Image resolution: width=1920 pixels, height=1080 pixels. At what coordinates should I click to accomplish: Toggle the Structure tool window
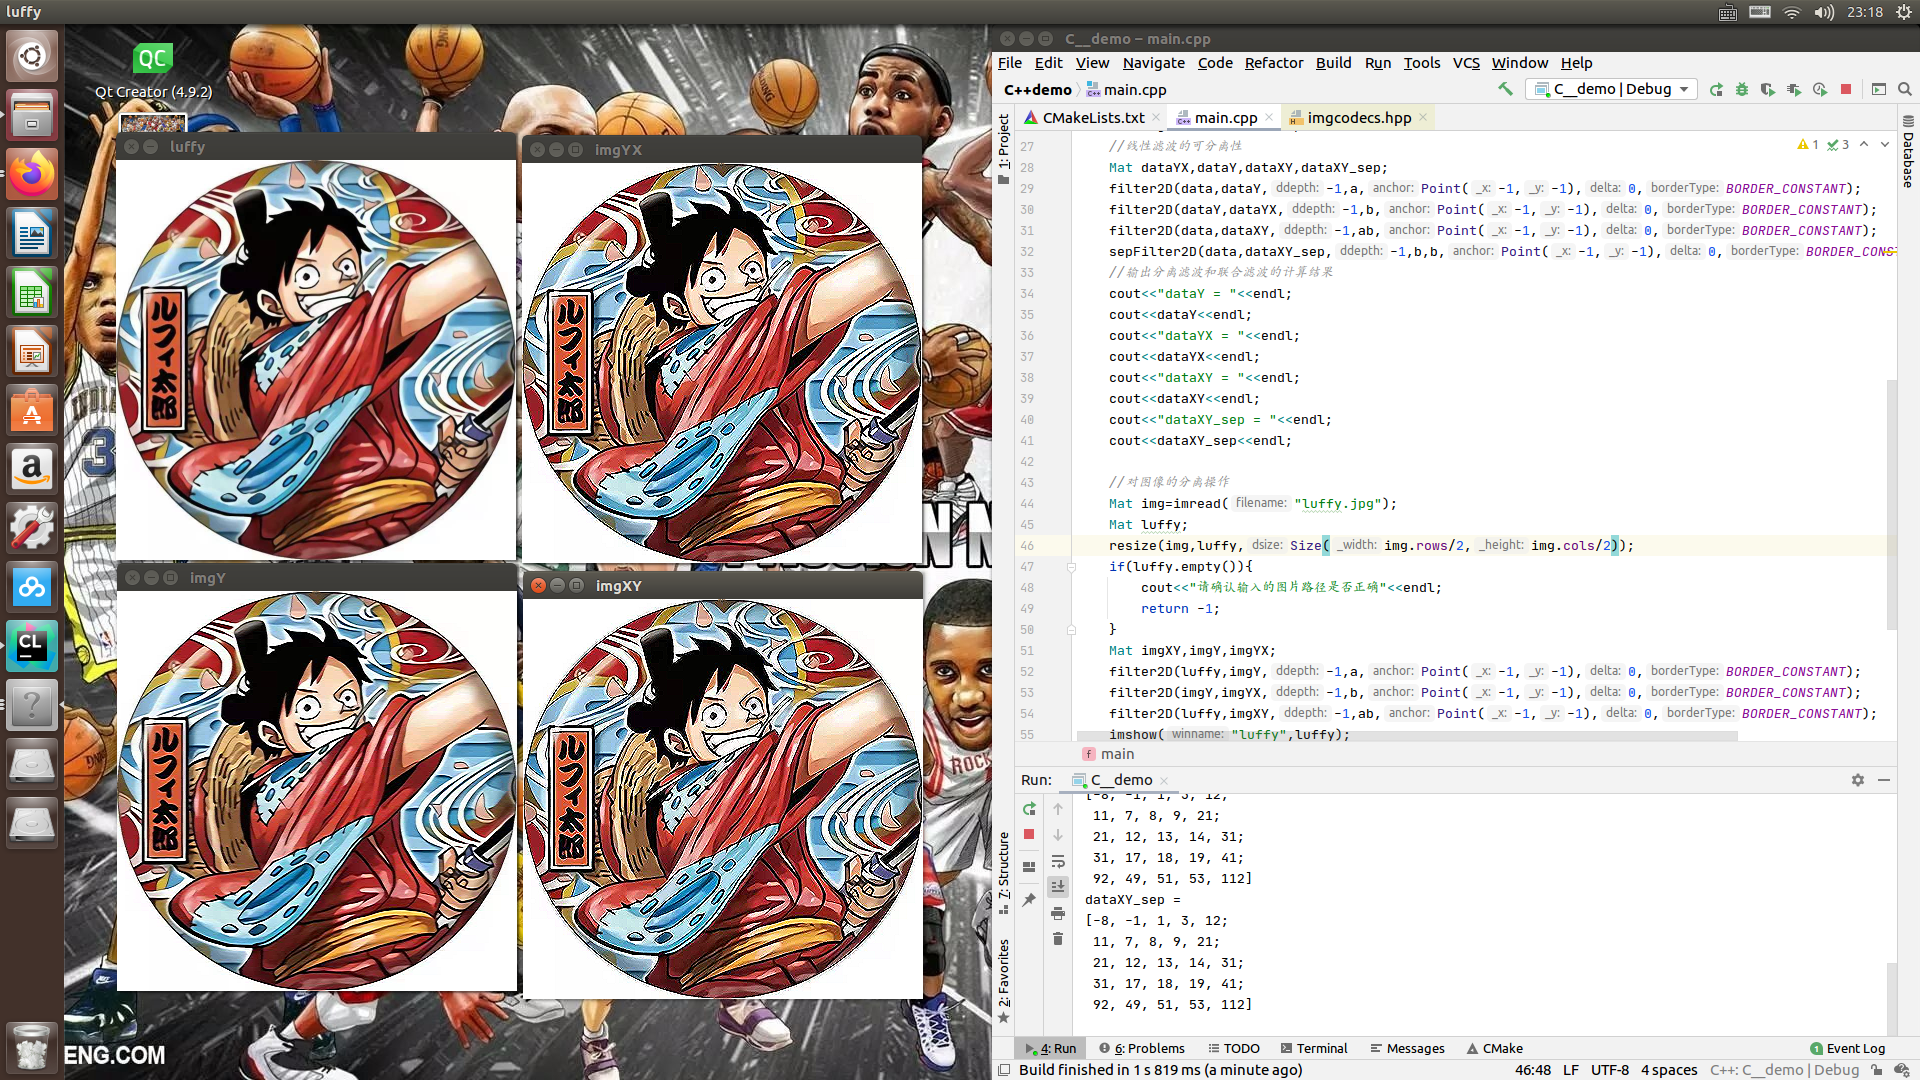click(x=1003, y=872)
